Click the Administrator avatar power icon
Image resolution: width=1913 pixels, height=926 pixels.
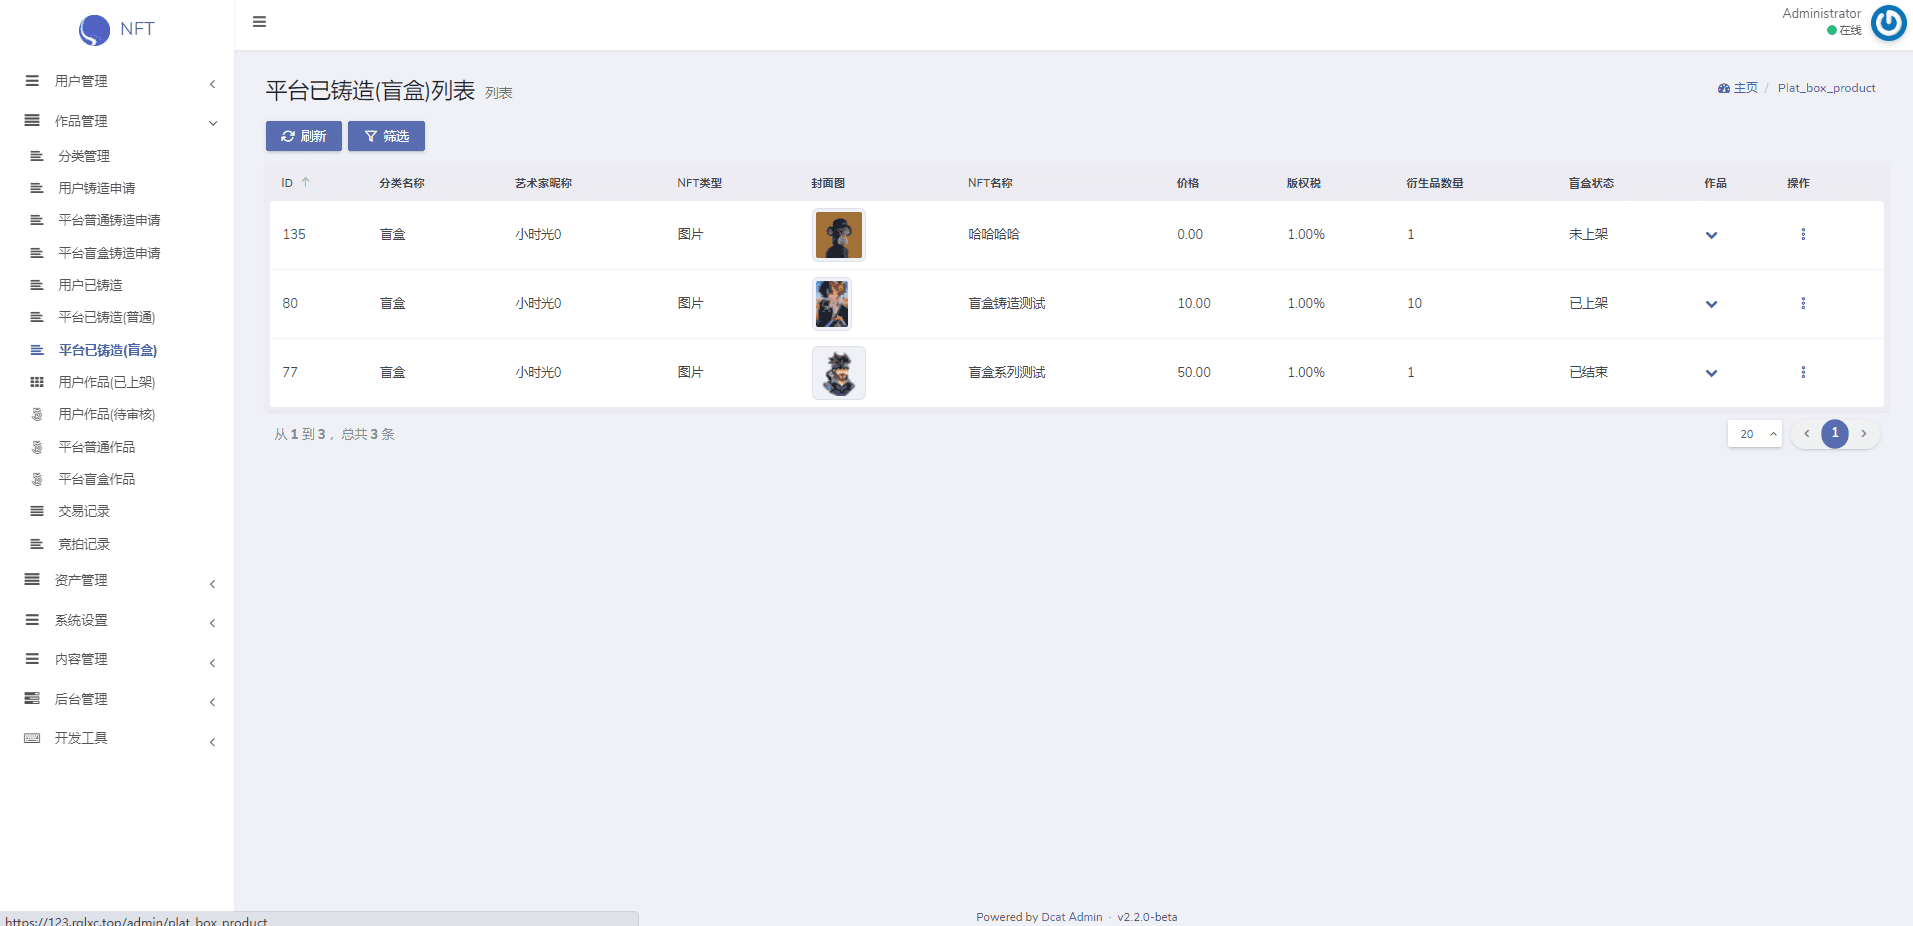(1888, 22)
